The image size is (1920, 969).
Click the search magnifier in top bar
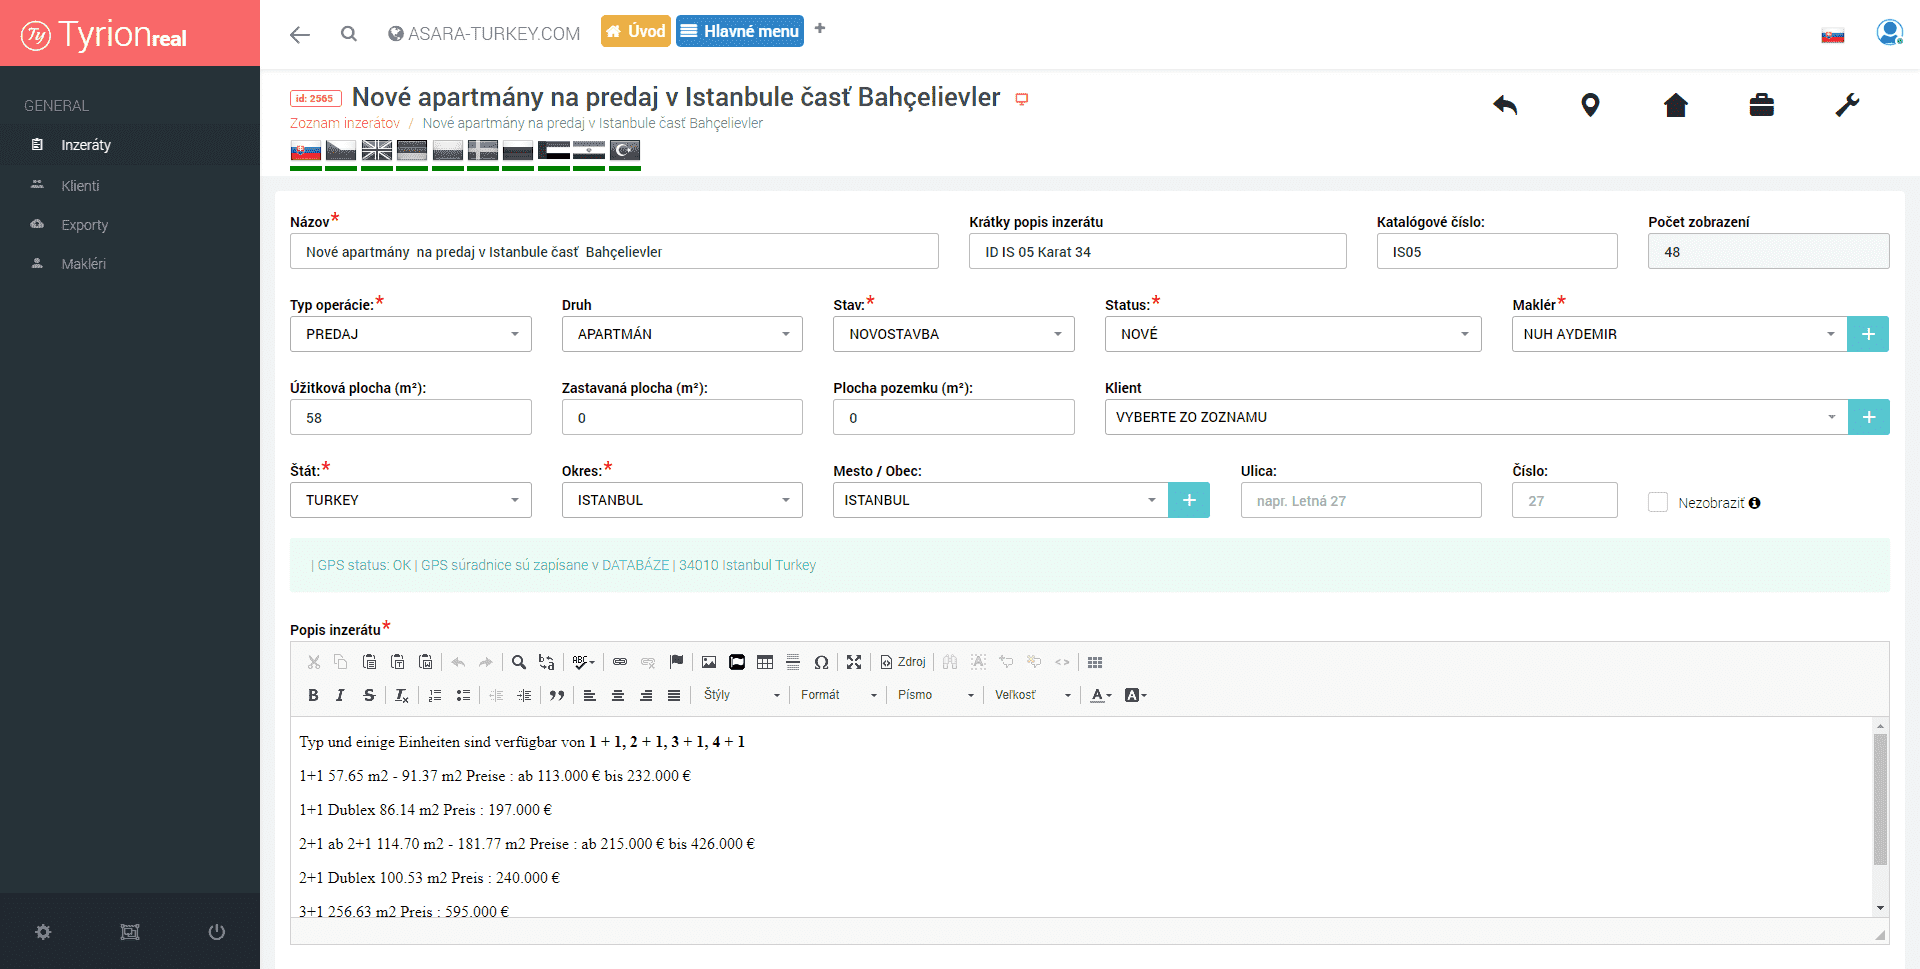[348, 34]
